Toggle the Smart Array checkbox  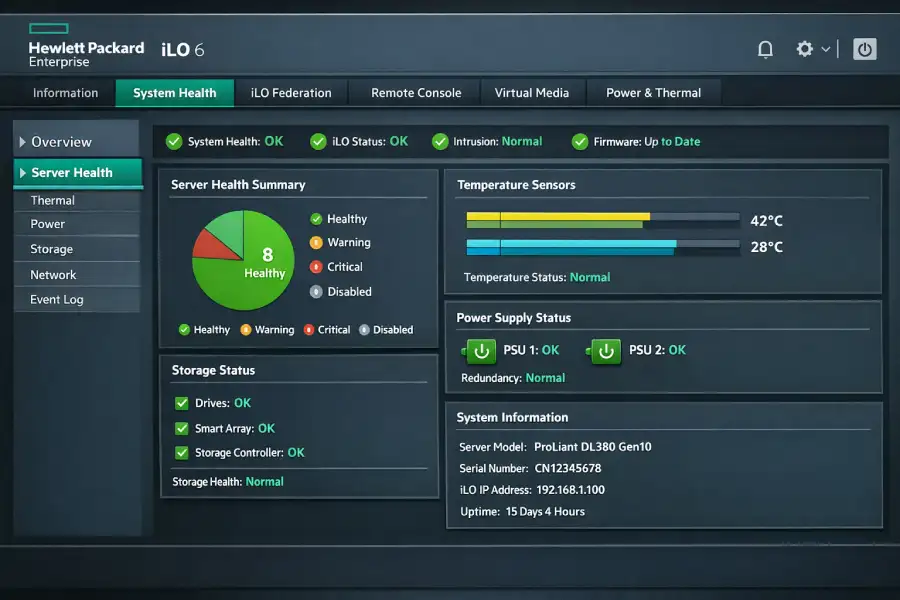[182, 428]
